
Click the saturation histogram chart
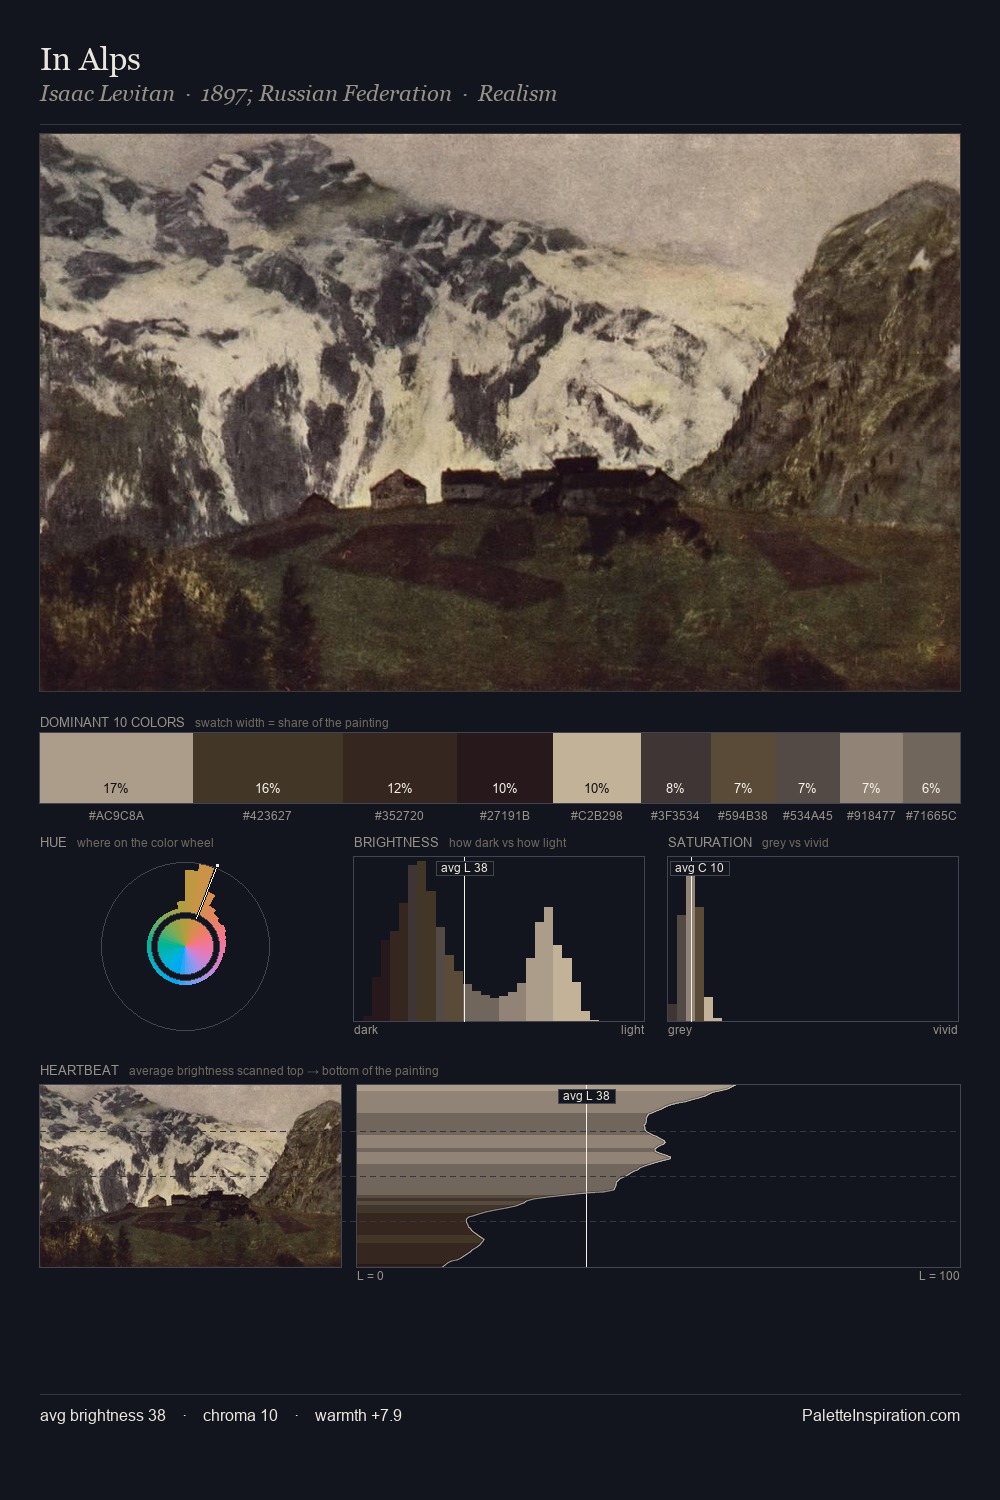(x=813, y=939)
